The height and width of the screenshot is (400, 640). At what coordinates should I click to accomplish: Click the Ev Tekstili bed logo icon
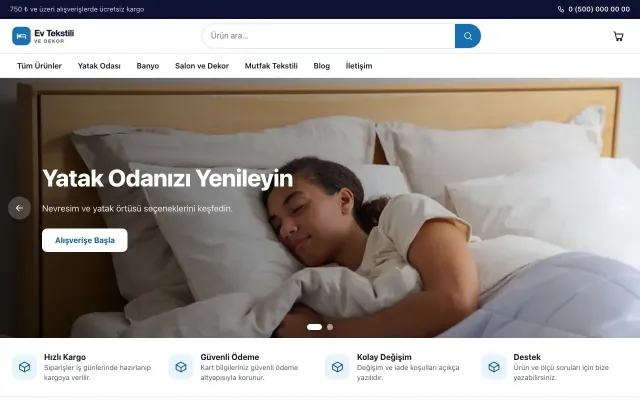[21, 36]
